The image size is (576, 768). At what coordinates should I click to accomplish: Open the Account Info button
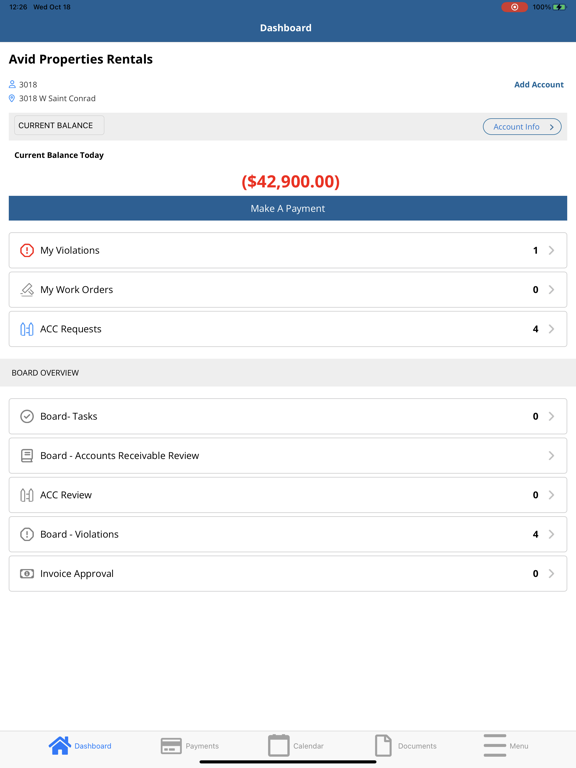pyautogui.click(x=522, y=127)
